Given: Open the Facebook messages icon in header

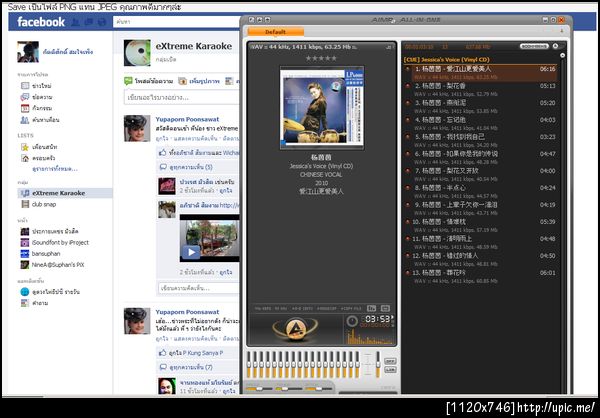Looking at the screenshot, I should click(89, 22).
